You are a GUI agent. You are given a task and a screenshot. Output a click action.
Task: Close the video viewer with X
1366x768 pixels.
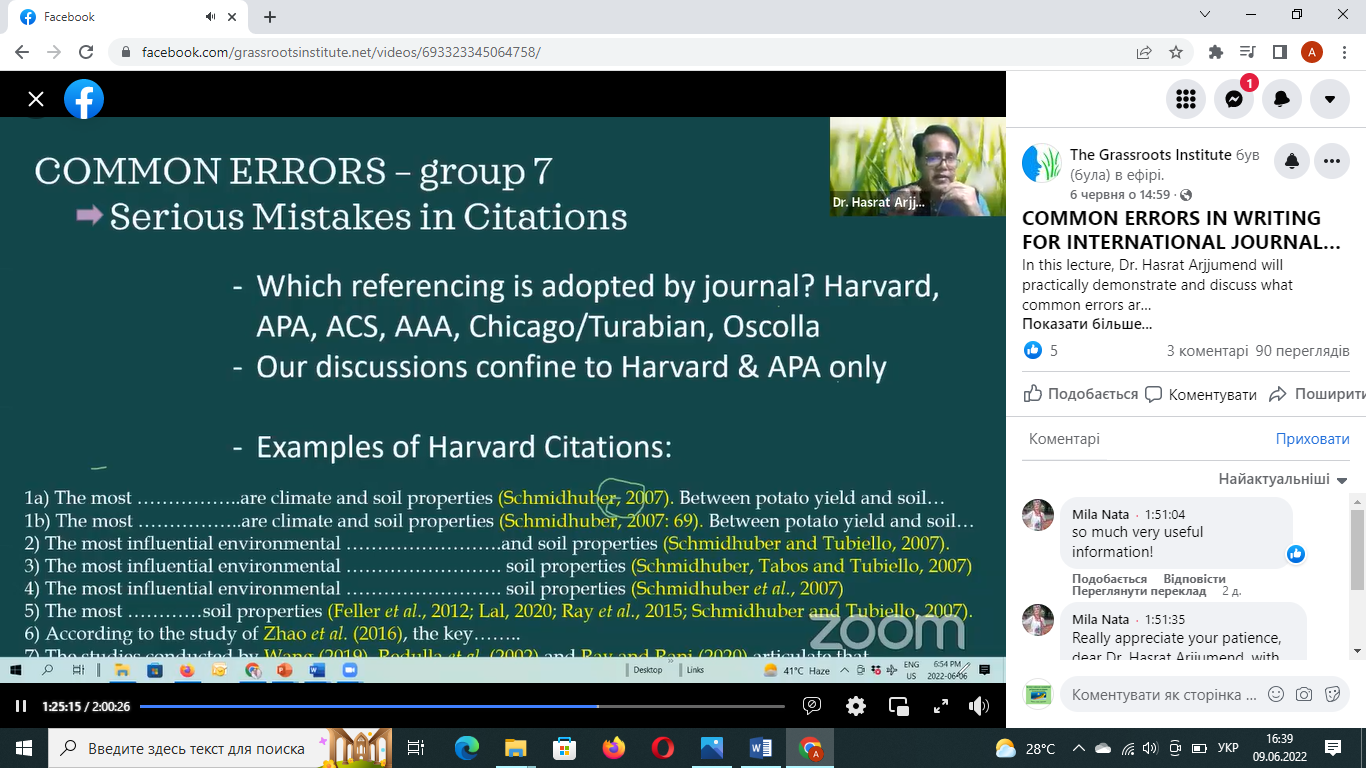(36, 99)
